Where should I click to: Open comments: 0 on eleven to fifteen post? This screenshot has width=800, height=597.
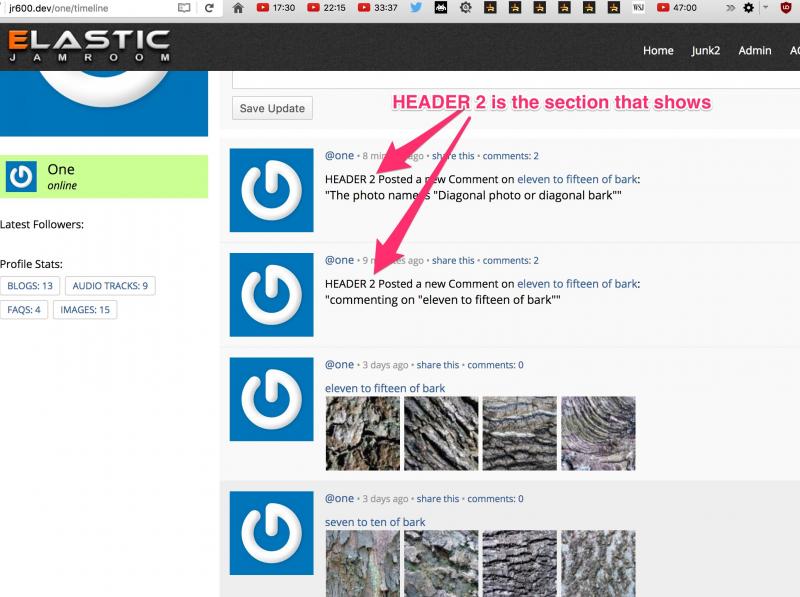click(495, 365)
